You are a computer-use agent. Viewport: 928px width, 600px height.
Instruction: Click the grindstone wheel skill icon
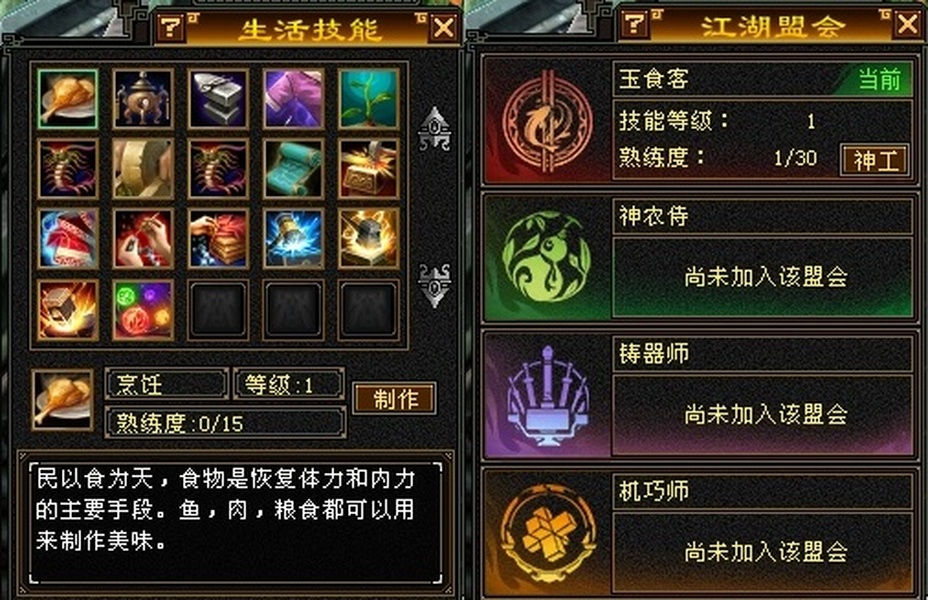(143, 169)
